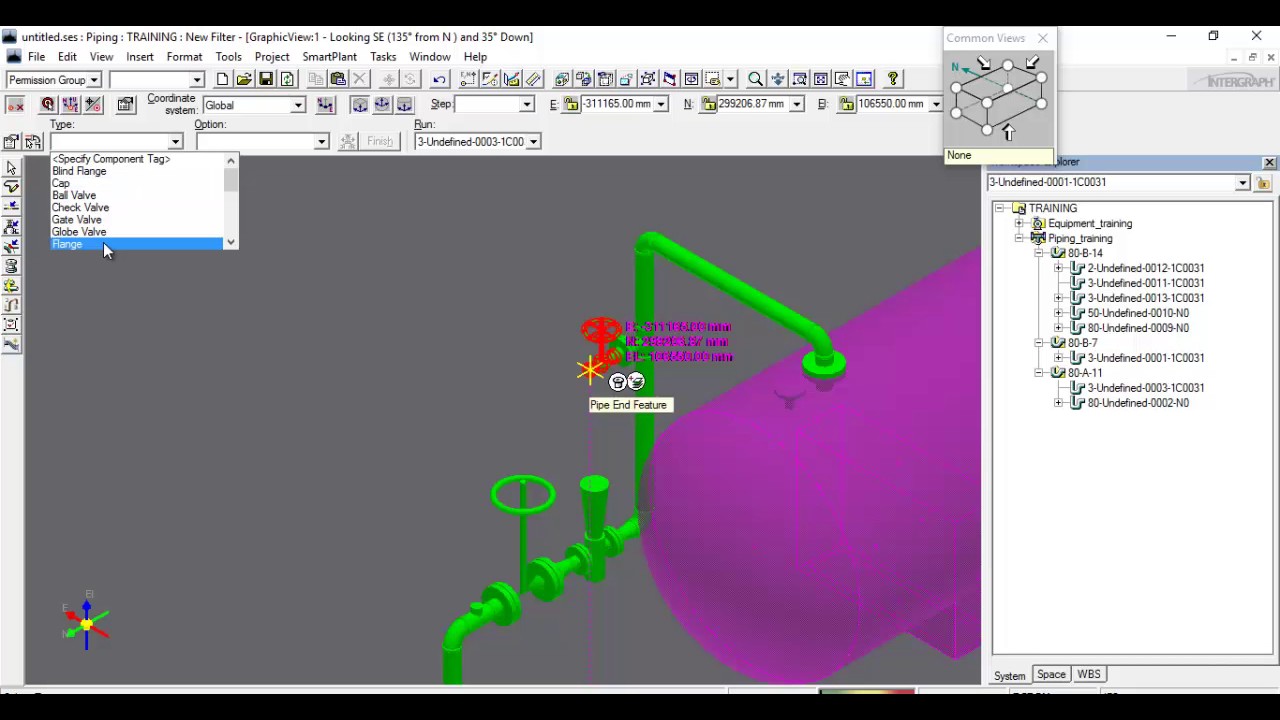The width and height of the screenshot is (1280, 720).
Task: Toggle the El elevation coordinate lock
Action: 846,104
